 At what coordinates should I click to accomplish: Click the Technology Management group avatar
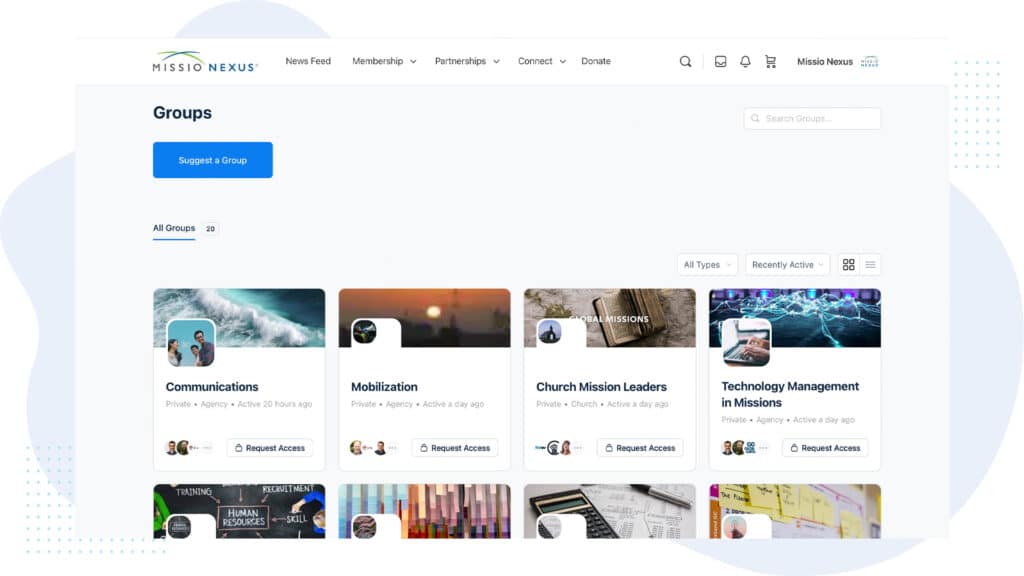[746, 343]
